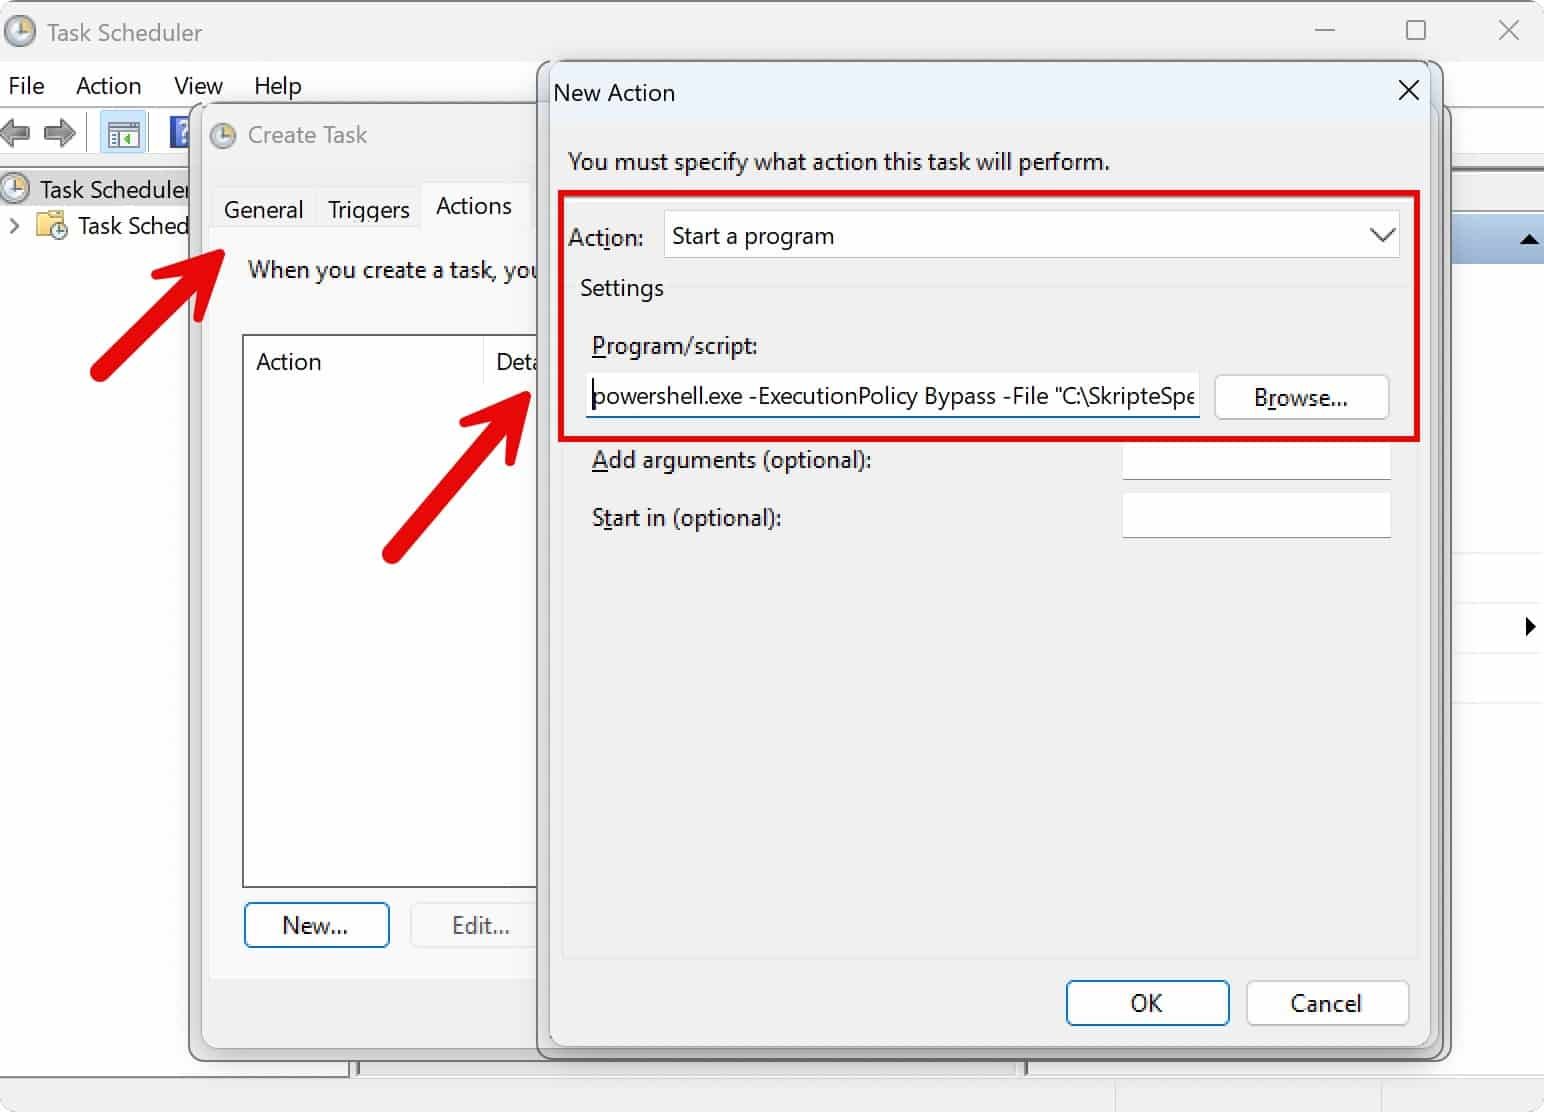1544x1112 pixels.
Task: Switch to the Triggers tab
Action: (367, 209)
